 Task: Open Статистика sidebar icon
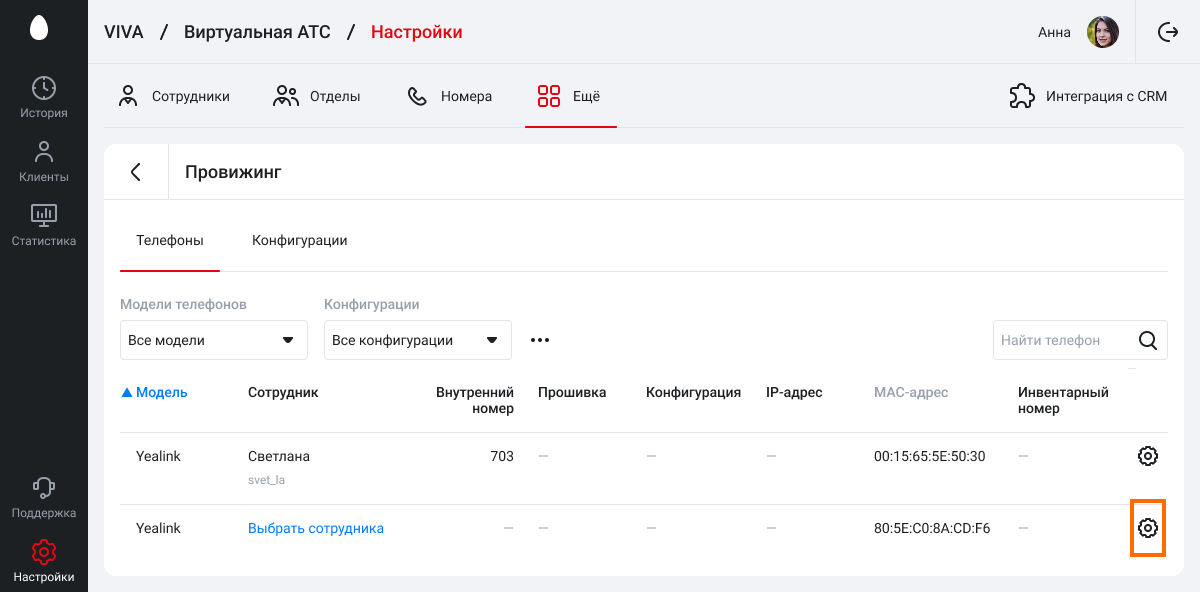tap(44, 225)
